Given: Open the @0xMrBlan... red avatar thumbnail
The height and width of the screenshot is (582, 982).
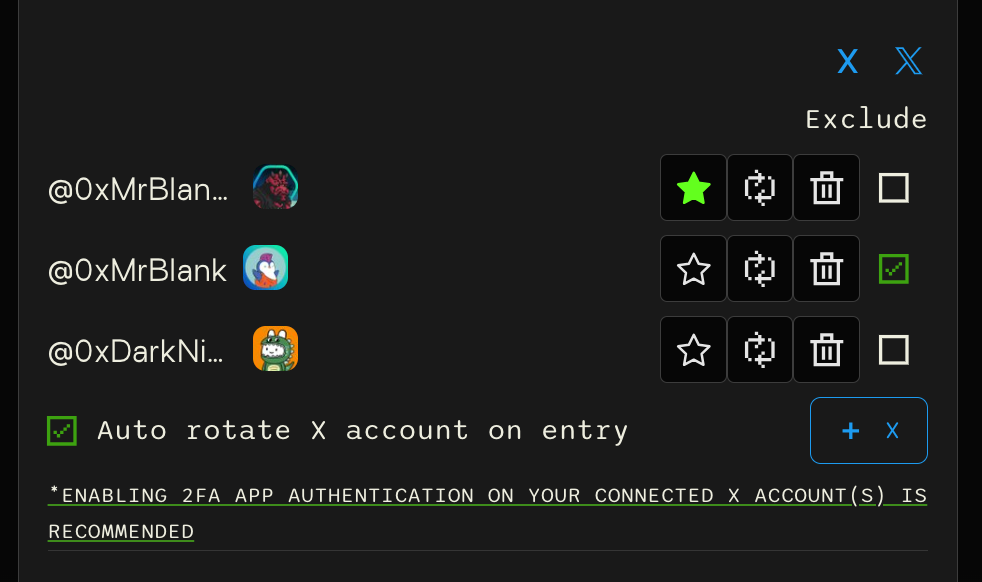Looking at the screenshot, I should pyautogui.click(x=275, y=187).
